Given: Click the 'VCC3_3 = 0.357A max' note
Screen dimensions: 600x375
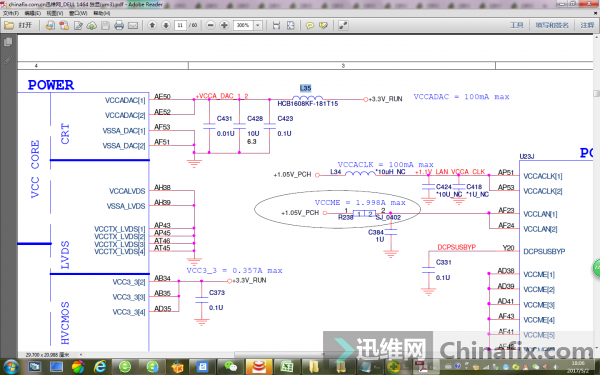Looking at the screenshot, I should 234,271.
